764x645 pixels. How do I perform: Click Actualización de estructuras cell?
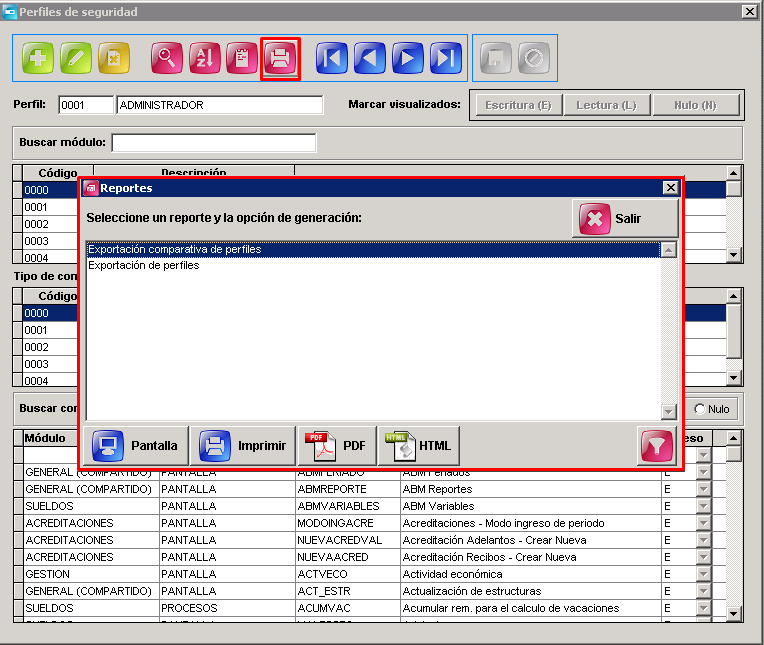[x=530, y=591]
